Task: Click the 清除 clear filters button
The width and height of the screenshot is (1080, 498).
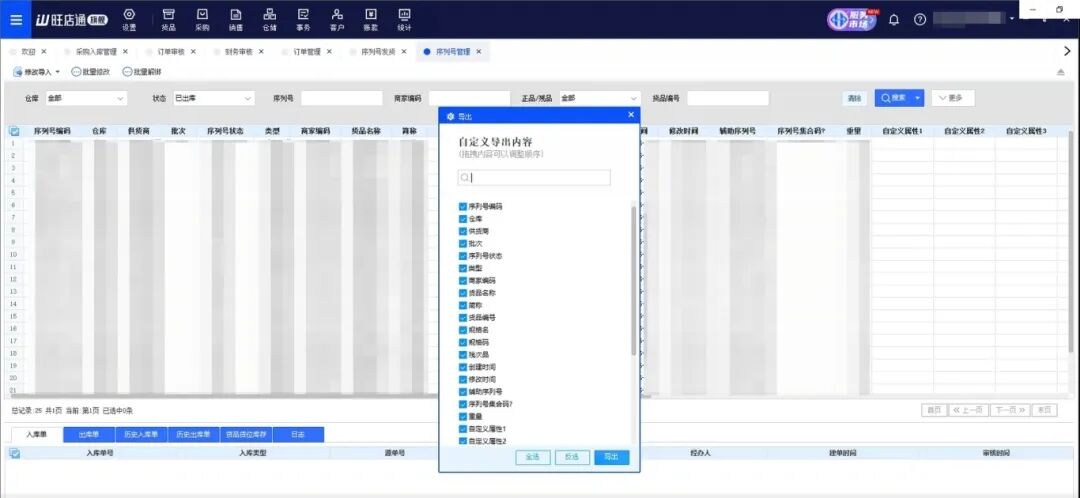Action: tap(854, 98)
